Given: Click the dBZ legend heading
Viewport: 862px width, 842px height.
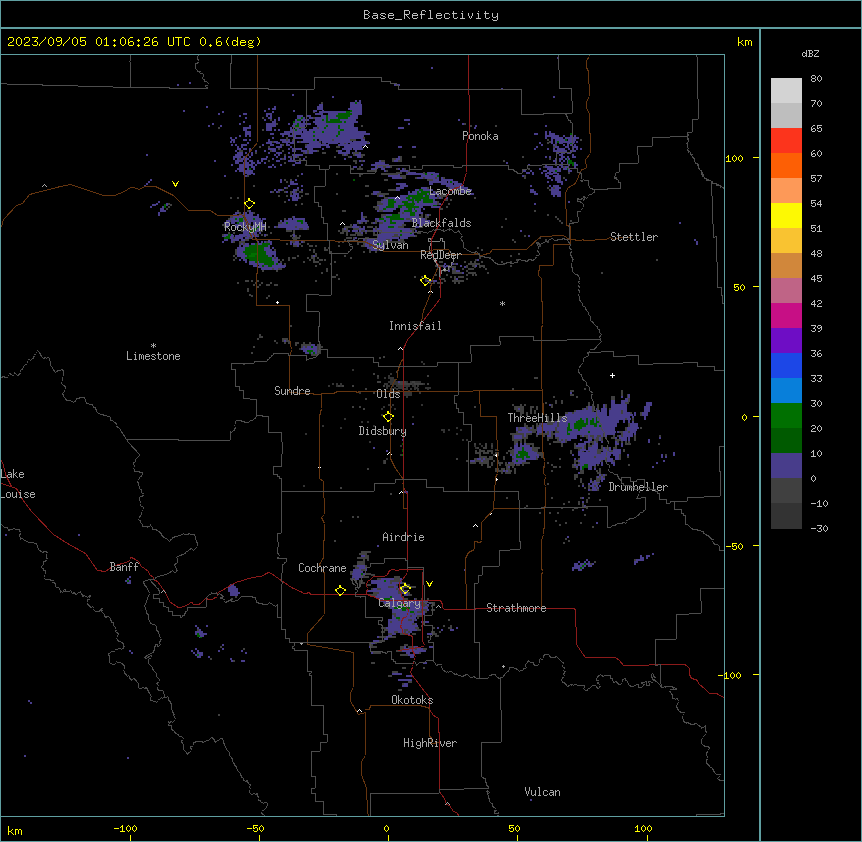Looking at the screenshot, I should click(810, 53).
